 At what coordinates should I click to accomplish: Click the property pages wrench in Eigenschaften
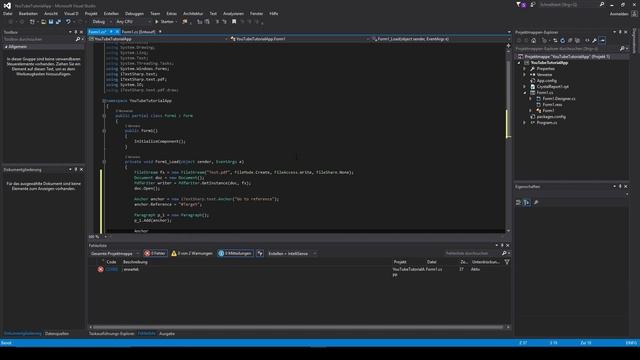pos(536,202)
